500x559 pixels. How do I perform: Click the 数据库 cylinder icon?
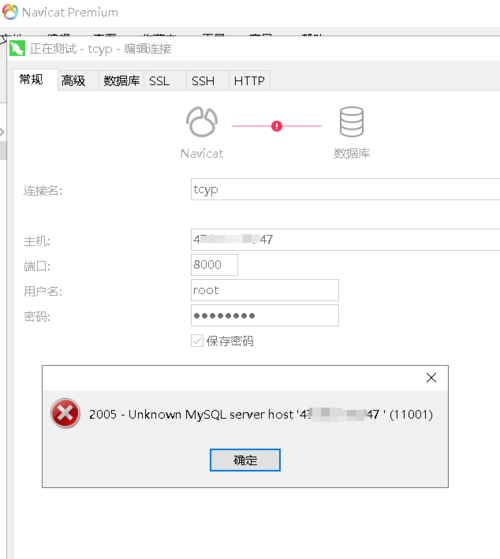(x=351, y=122)
